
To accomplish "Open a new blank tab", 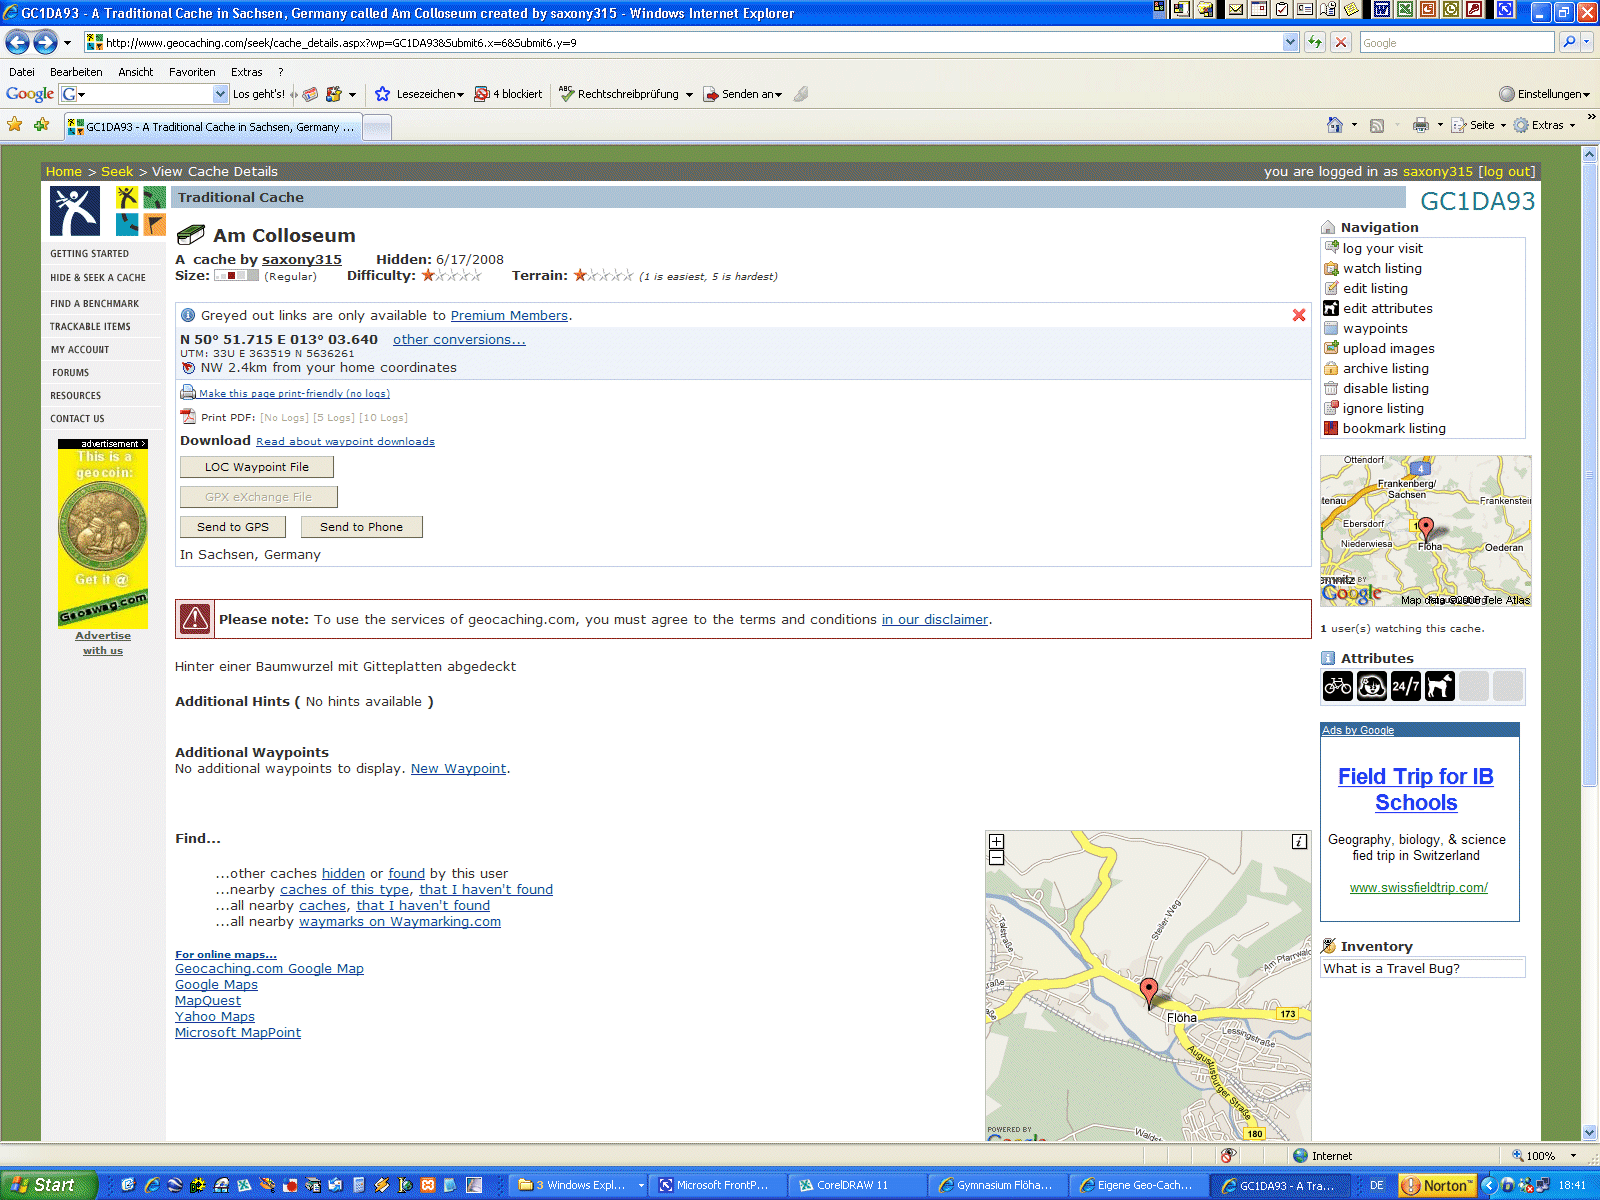I will (x=377, y=127).
